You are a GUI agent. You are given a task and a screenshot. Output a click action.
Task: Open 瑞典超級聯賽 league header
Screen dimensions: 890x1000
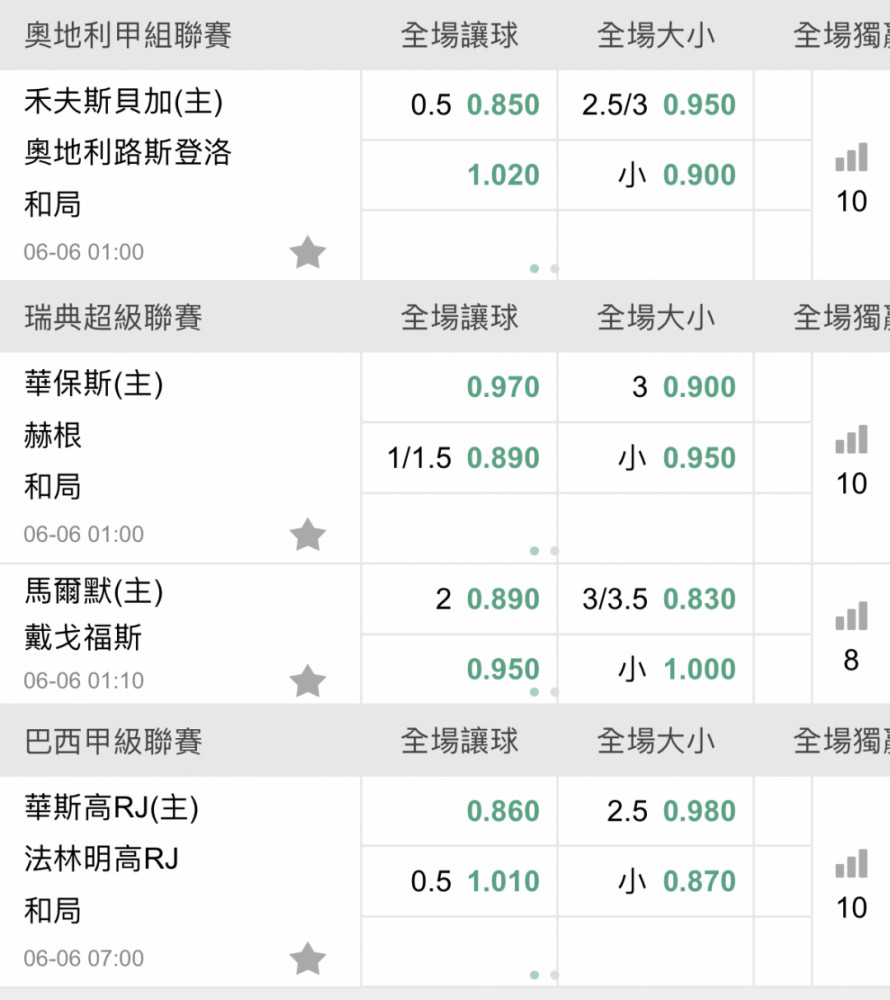click(113, 317)
